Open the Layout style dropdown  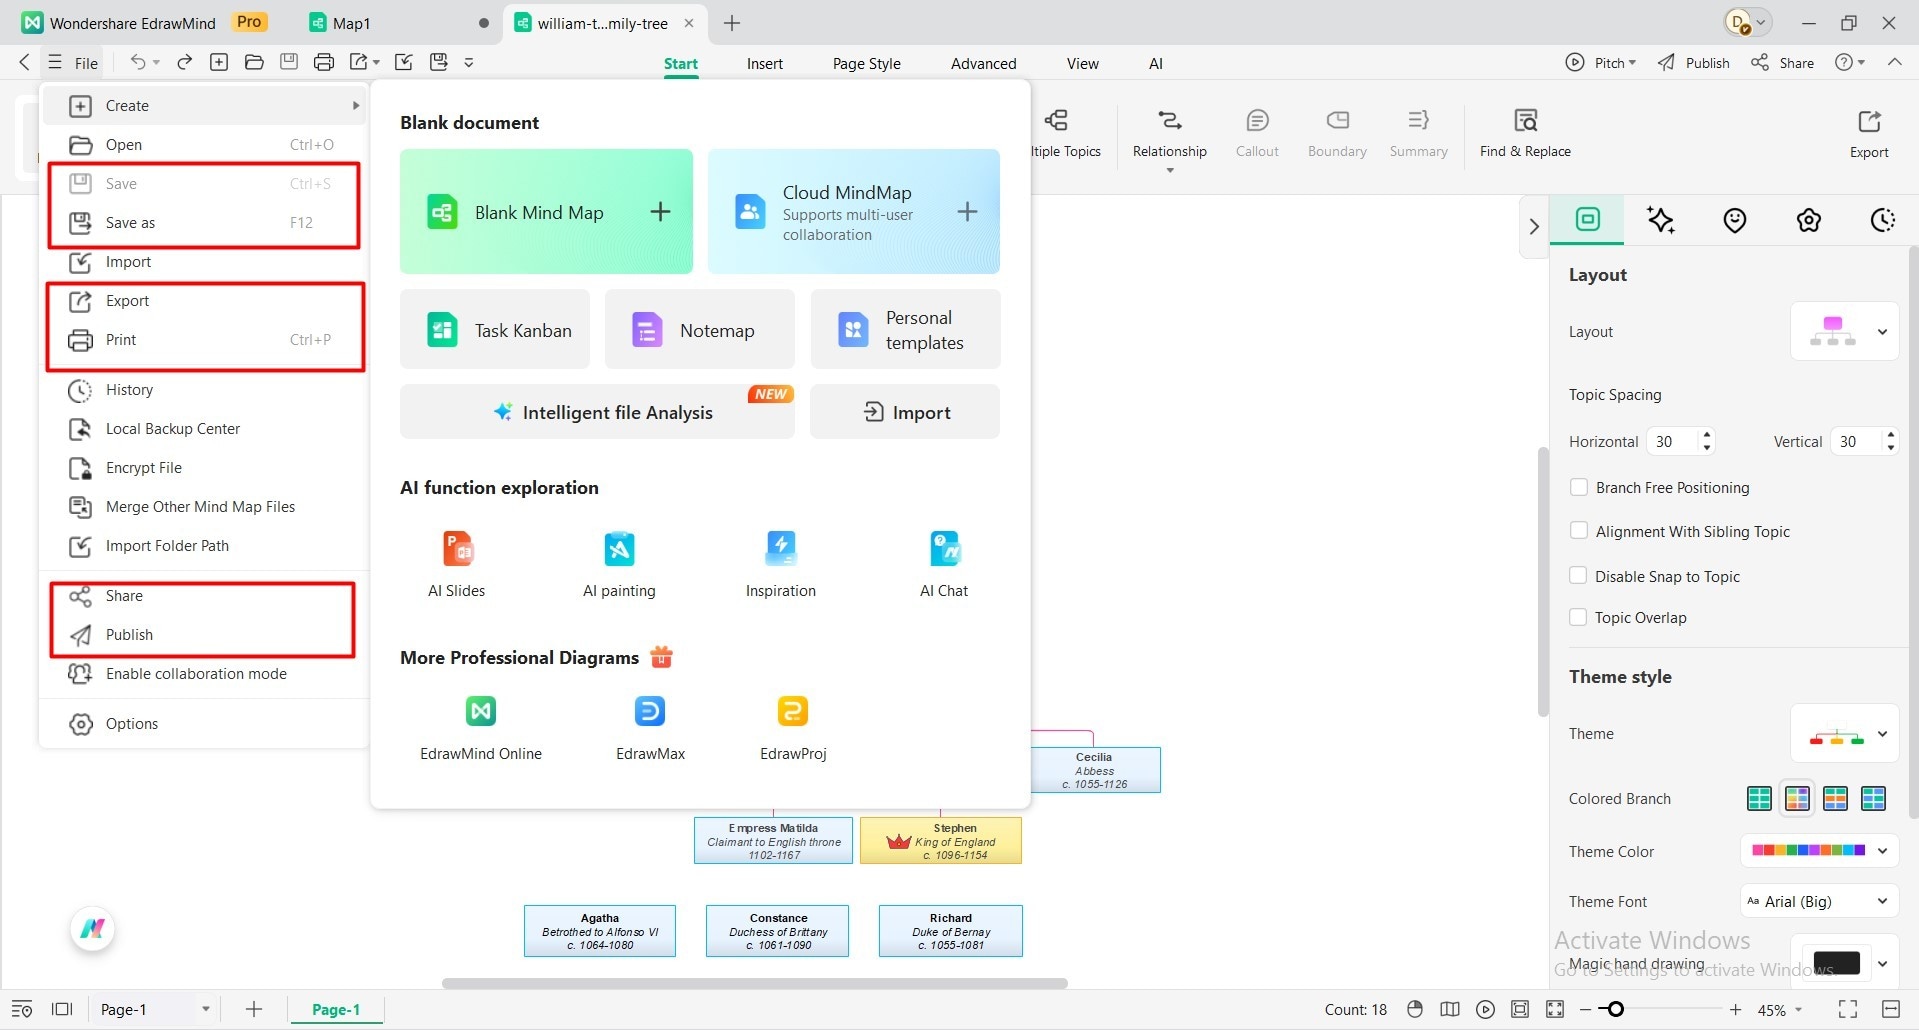(1884, 331)
